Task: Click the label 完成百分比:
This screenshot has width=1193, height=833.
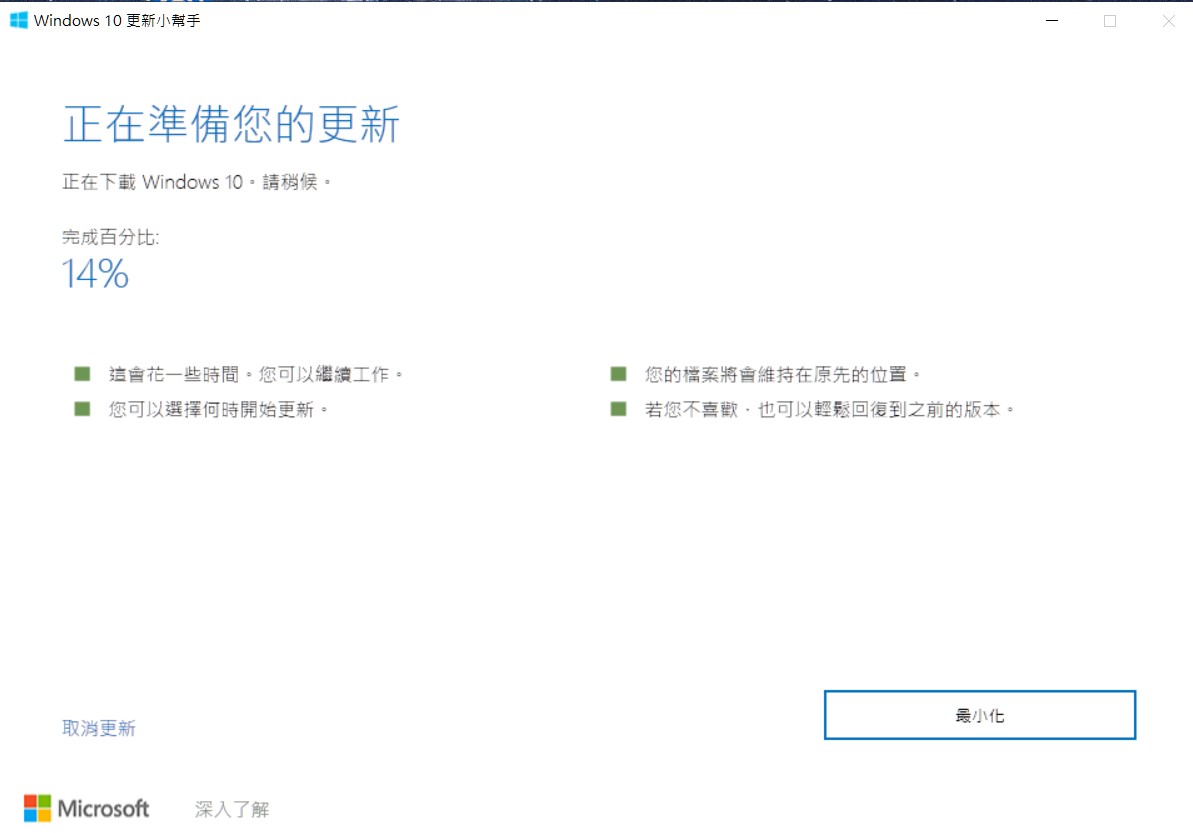Action: 111,237
